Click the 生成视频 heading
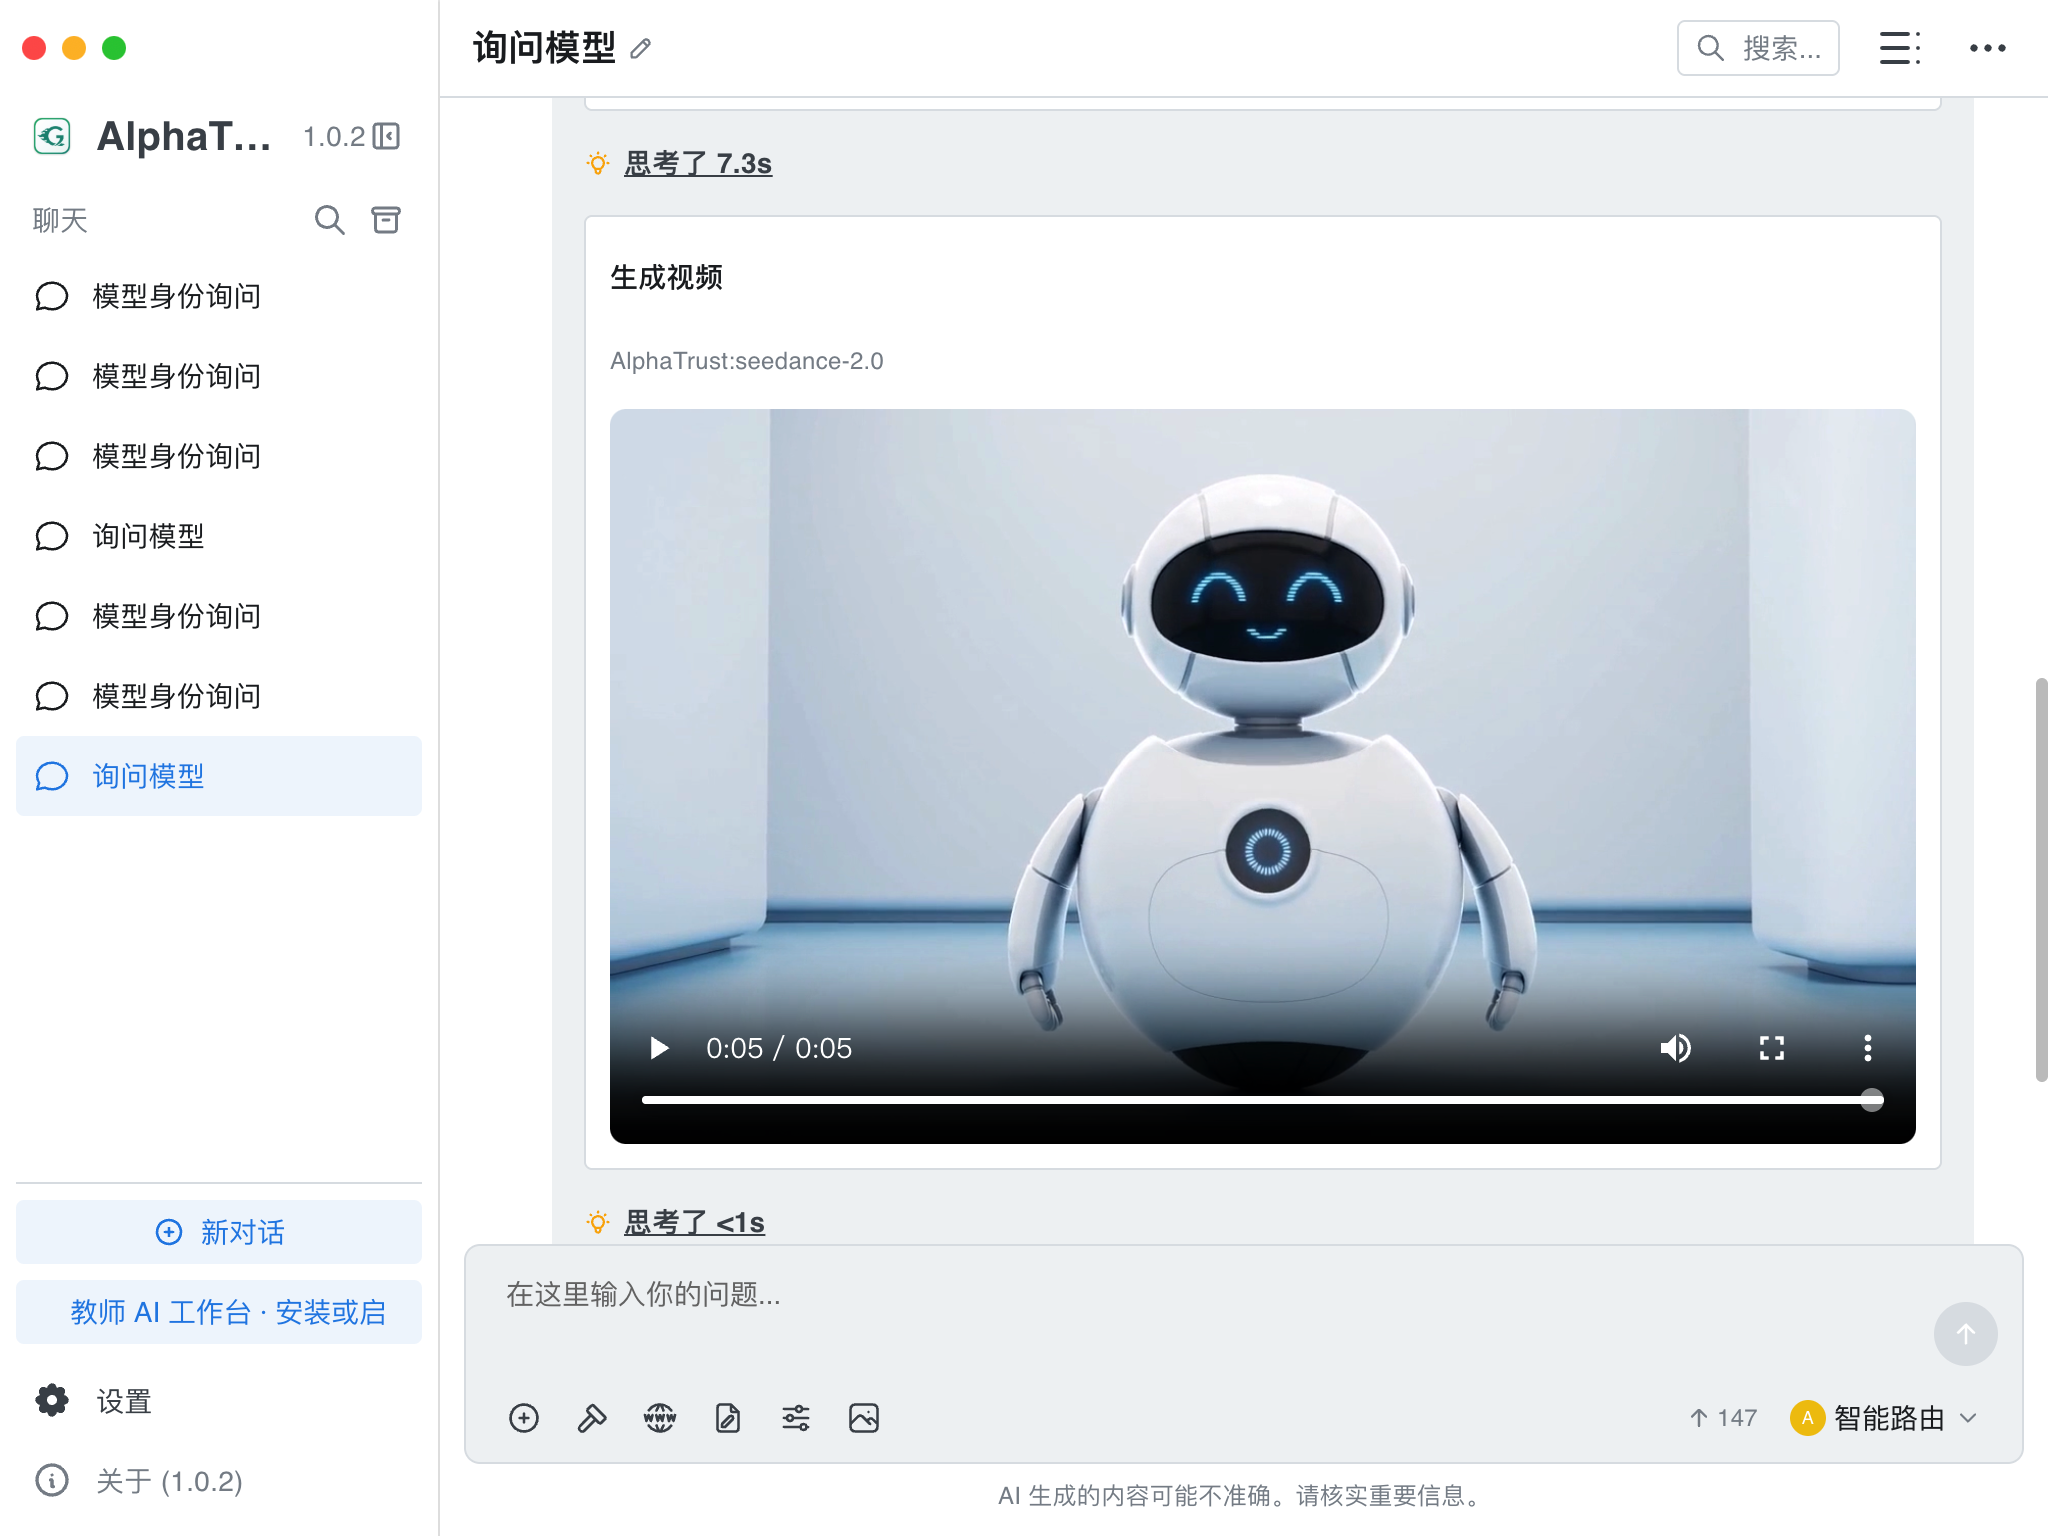 666,277
